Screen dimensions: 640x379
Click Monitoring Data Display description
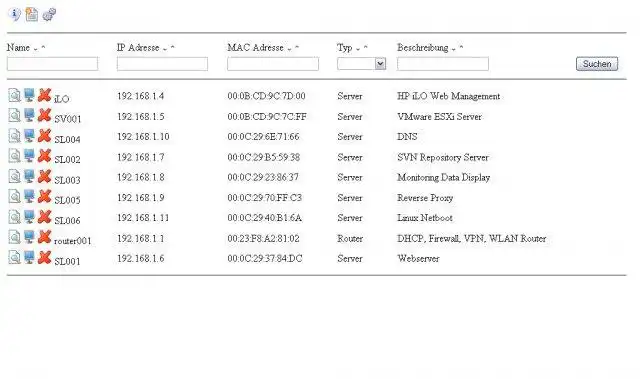point(444,178)
